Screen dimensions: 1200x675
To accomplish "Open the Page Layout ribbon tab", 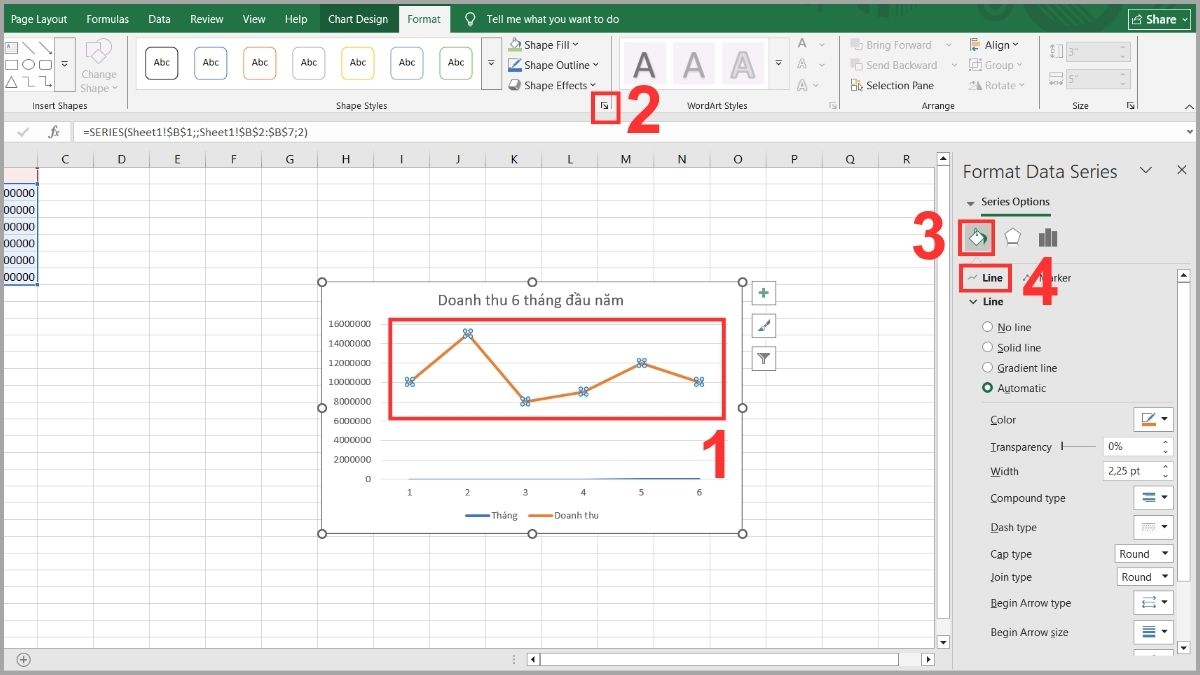I will point(39,19).
